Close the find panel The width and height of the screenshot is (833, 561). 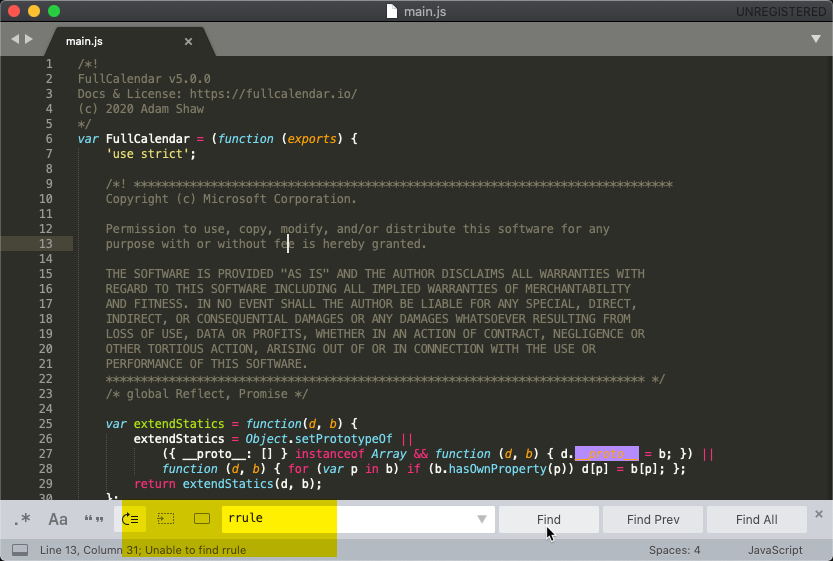tap(819, 514)
